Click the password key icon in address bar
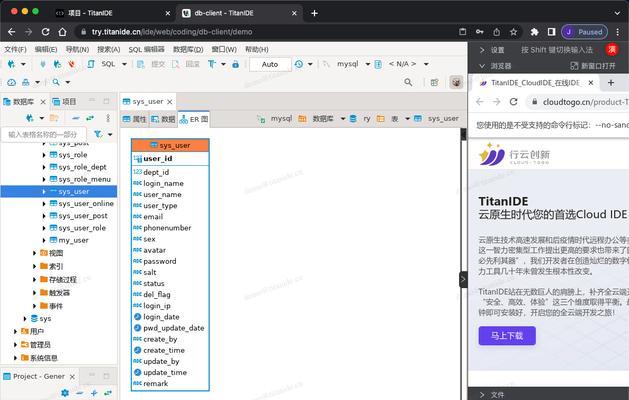 pyautogui.click(x=479, y=32)
